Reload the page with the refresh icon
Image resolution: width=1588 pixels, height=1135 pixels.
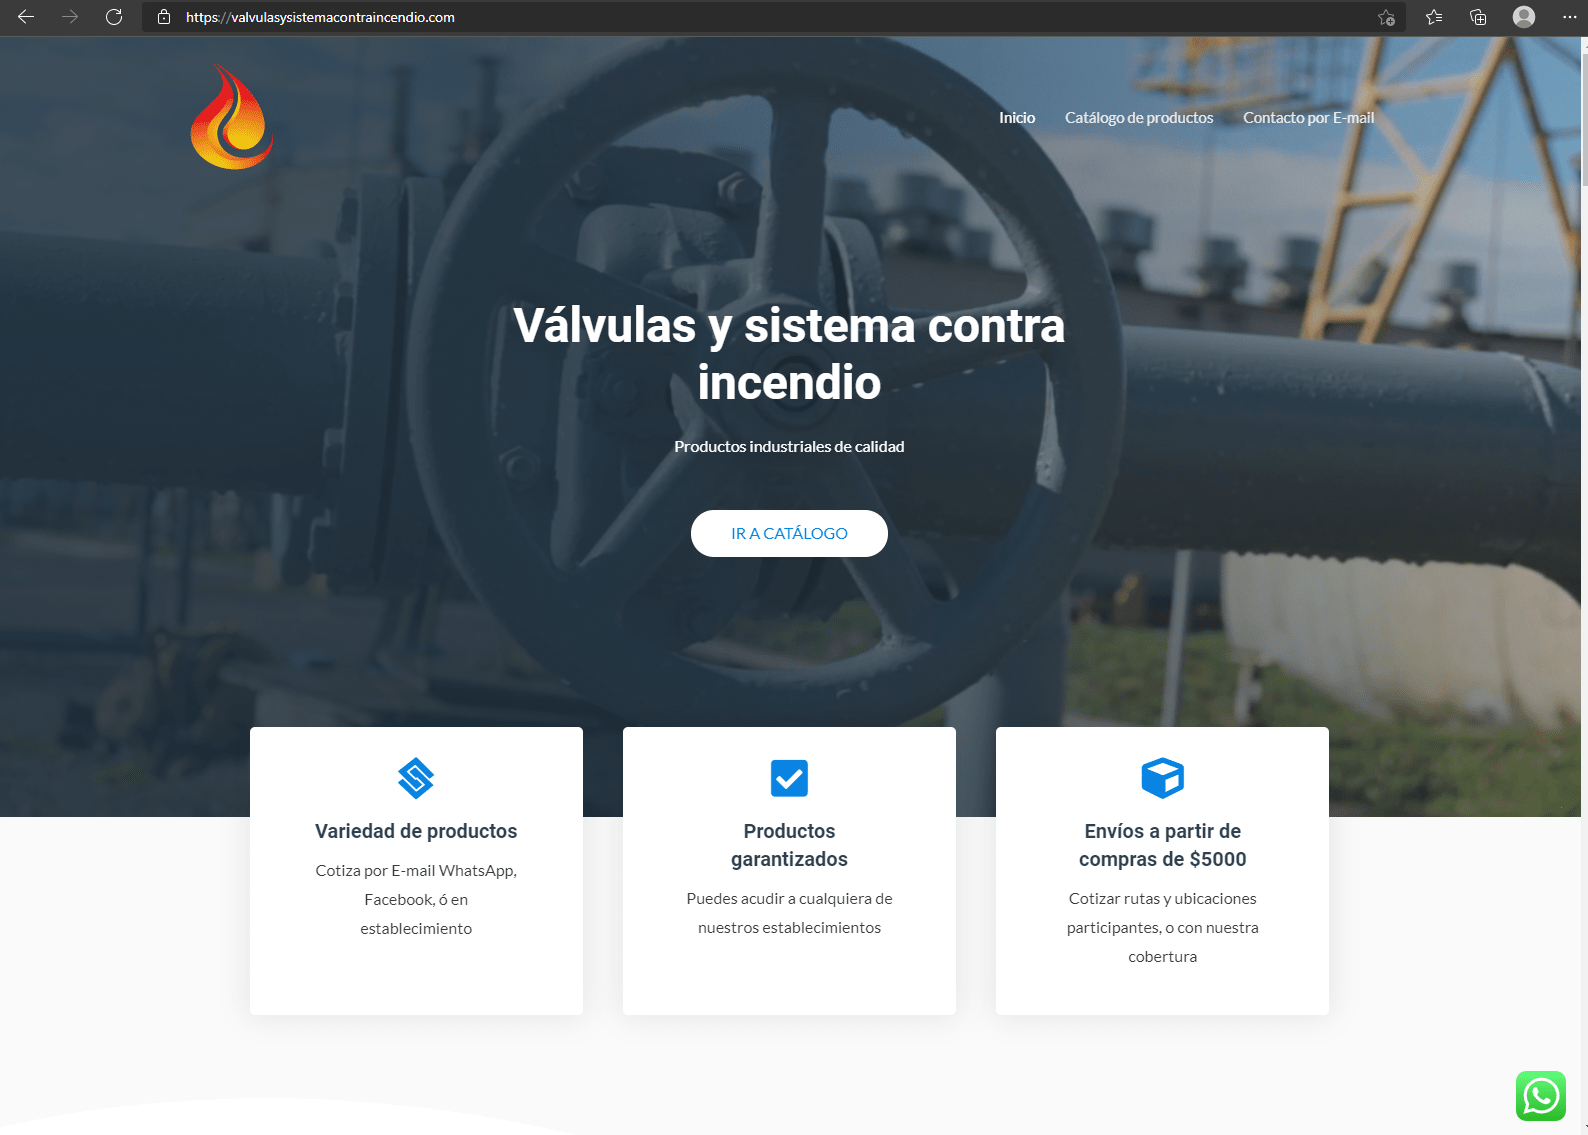pos(114,17)
